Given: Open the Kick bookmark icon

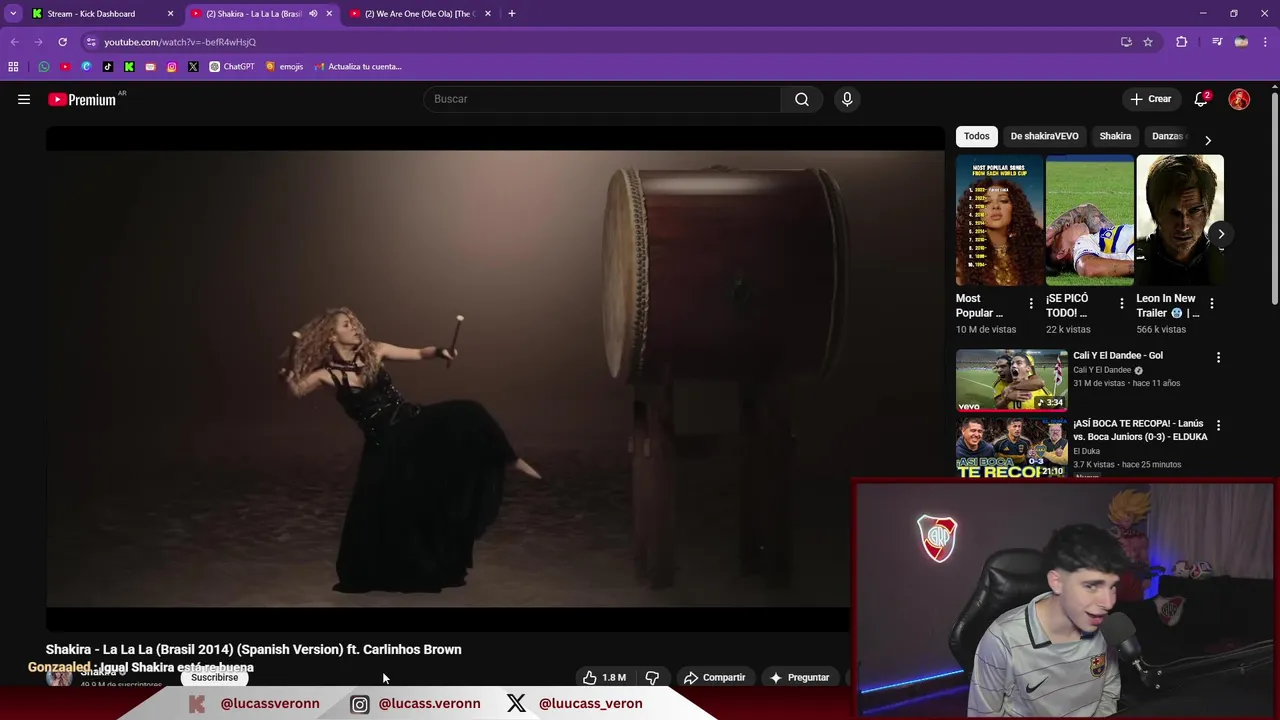Looking at the screenshot, I should [x=129, y=67].
